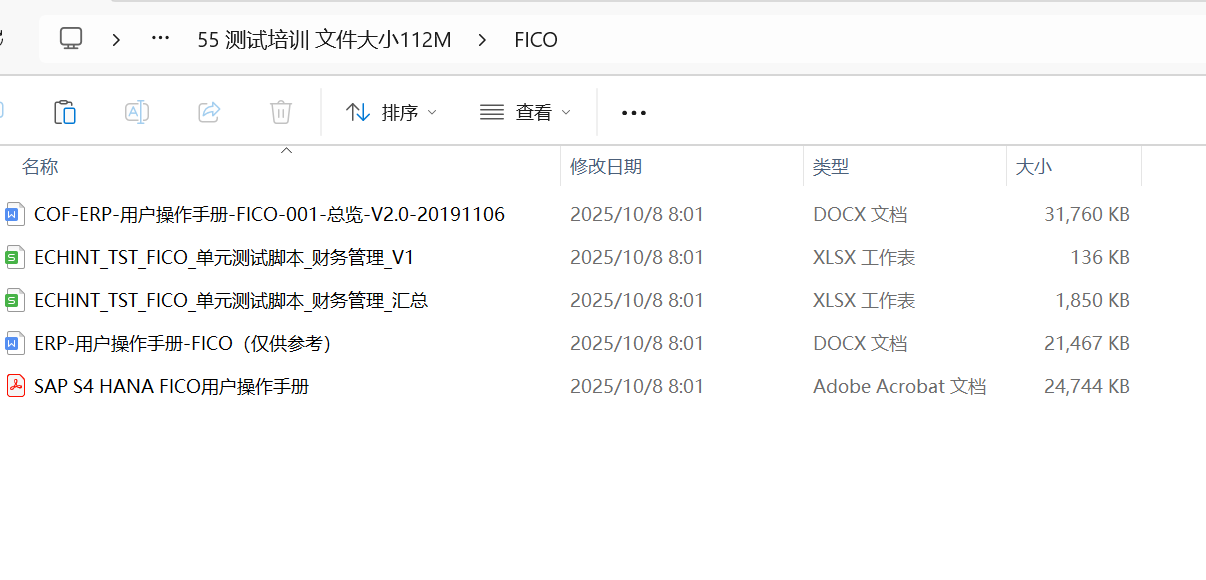Image resolution: width=1206 pixels, height=580 pixels.
Task: Select ERP-用户操作手册-FICO（仅供参考）file
Action: pos(183,343)
